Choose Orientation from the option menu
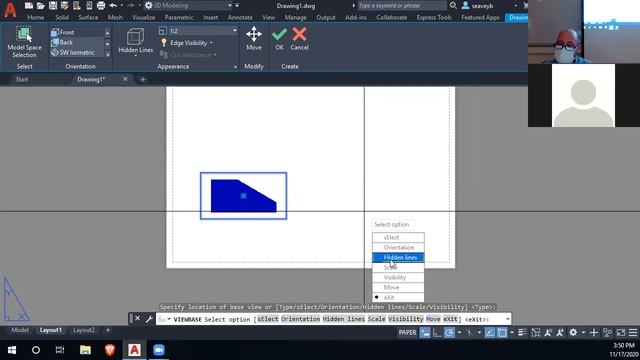The image size is (640, 360). [x=398, y=247]
